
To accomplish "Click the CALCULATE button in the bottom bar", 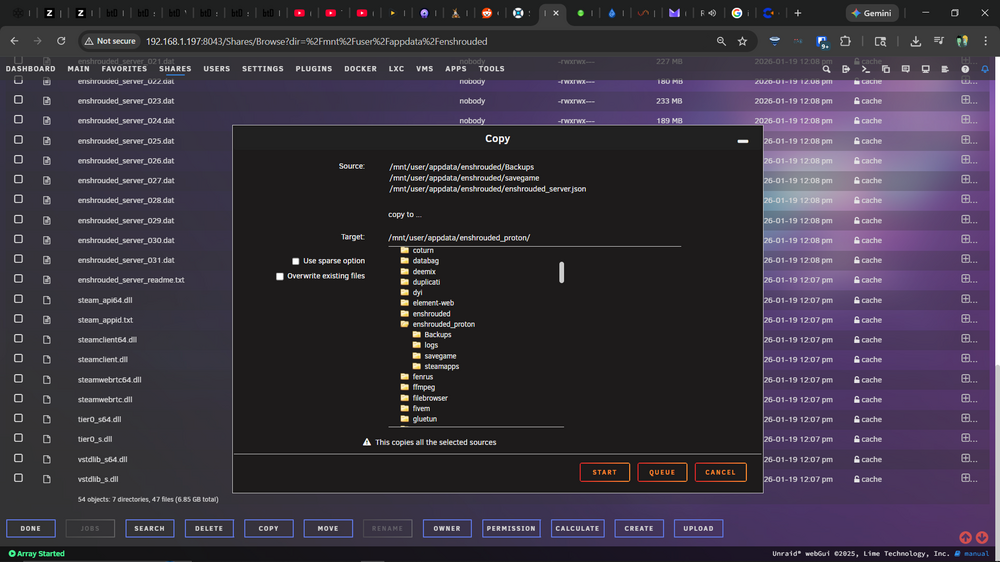I will pyautogui.click(x=577, y=528).
